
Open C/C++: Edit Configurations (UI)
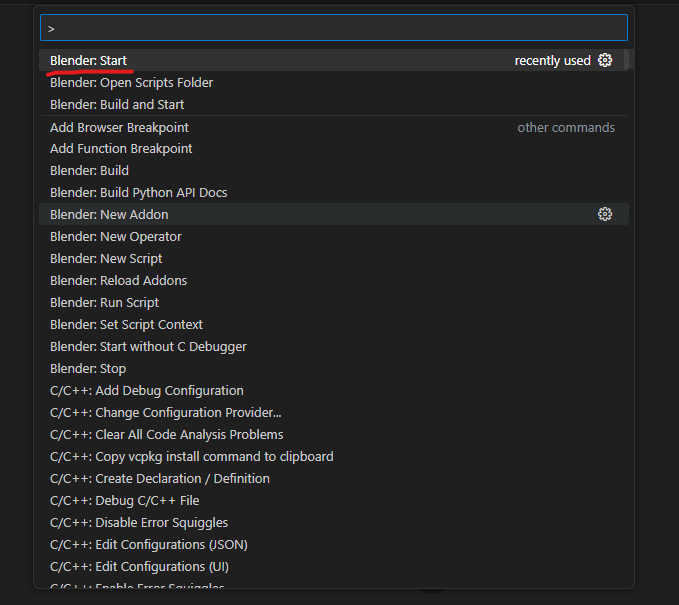[x=334, y=566]
